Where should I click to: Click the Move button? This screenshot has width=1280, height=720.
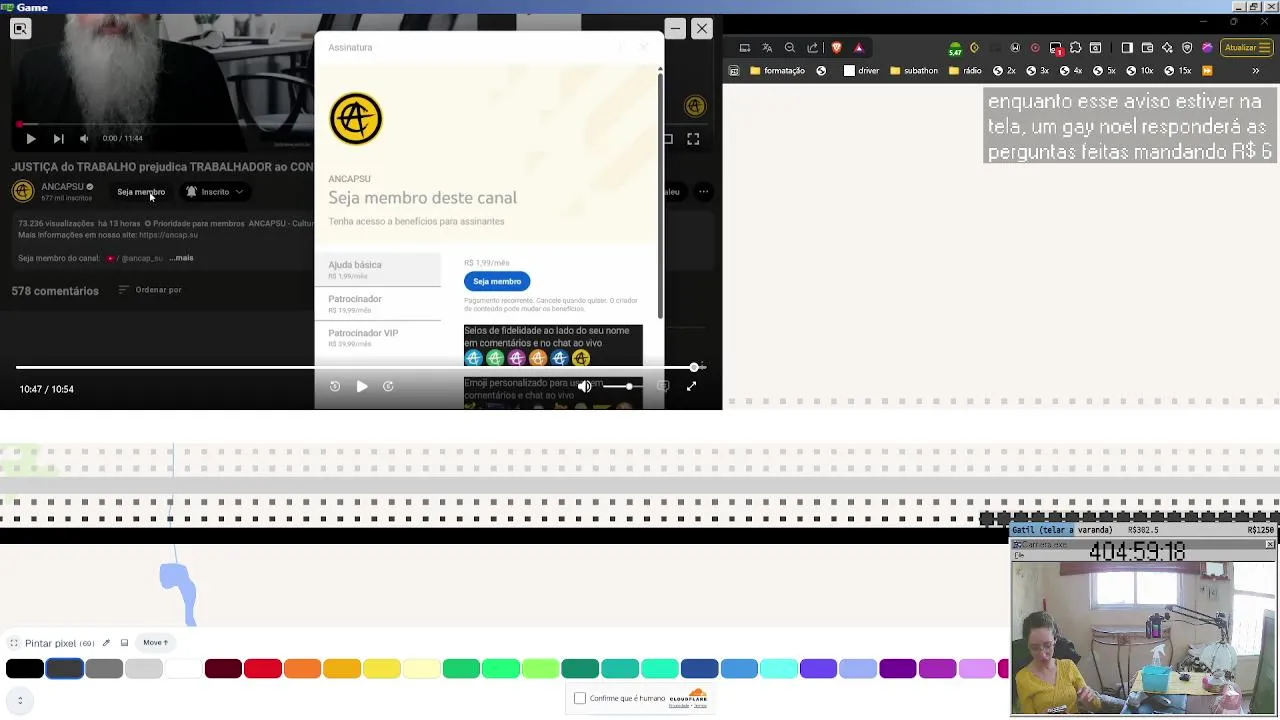pos(156,643)
